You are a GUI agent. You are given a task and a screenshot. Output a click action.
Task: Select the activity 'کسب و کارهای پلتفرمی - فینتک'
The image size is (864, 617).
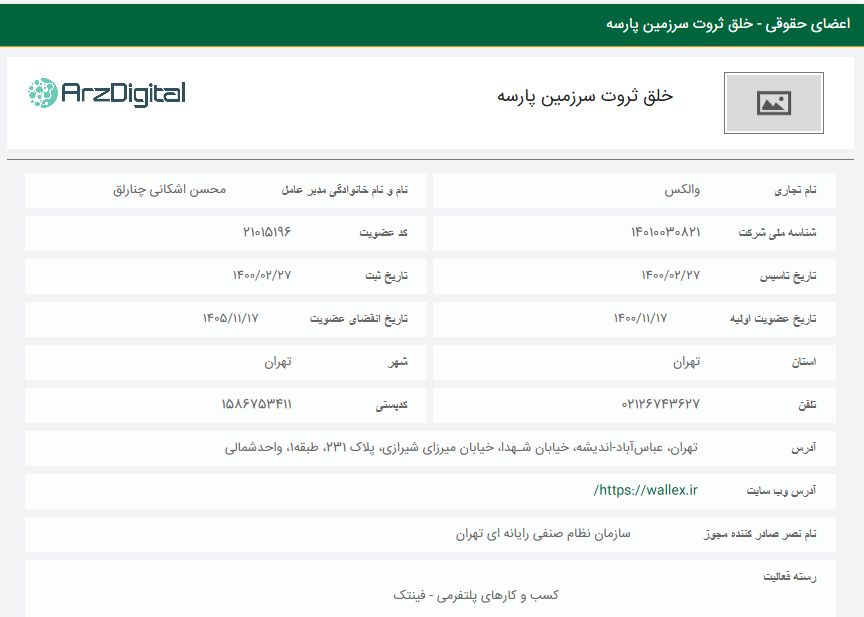point(476,596)
